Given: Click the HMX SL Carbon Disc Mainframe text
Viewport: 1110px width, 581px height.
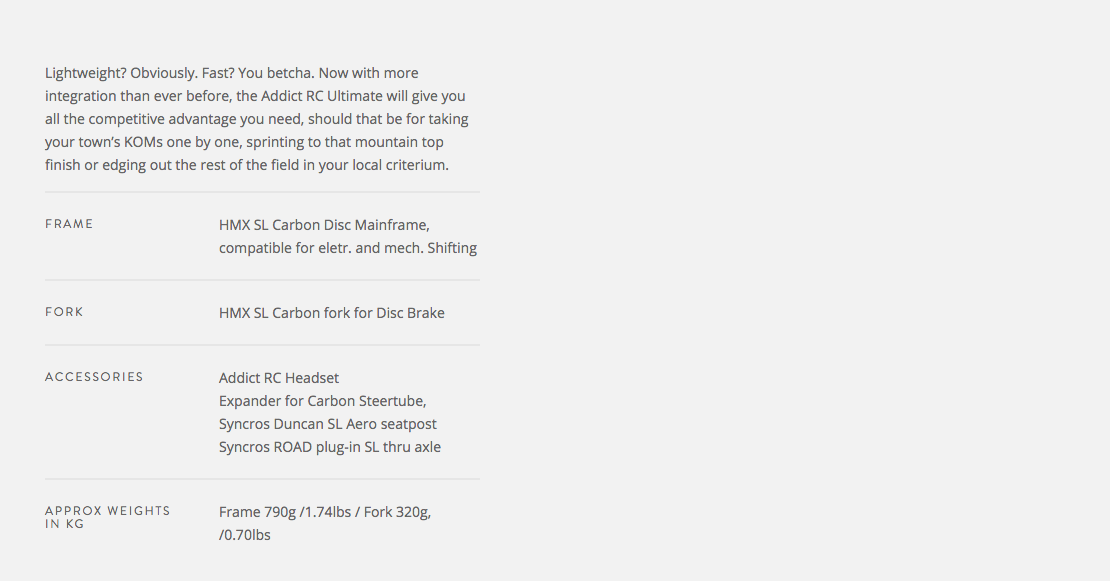Looking at the screenshot, I should tap(324, 225).
